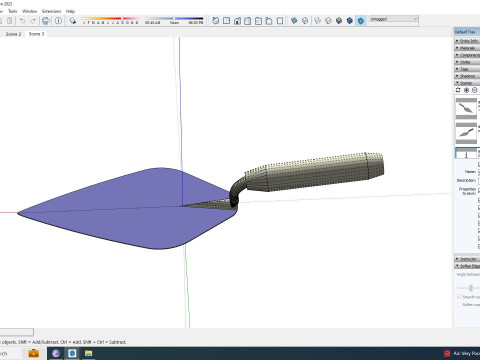Switch to Wireframe style icon
The image size is (480, 360).
click(317, 21)
